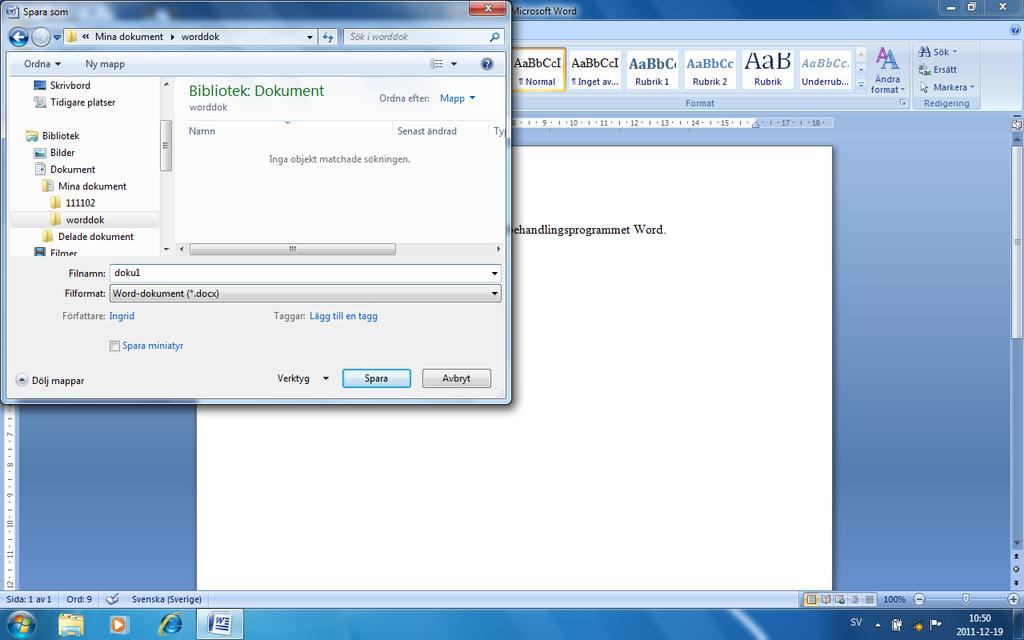
Task: Click the Avbryt button
Action: click(456, 378)
